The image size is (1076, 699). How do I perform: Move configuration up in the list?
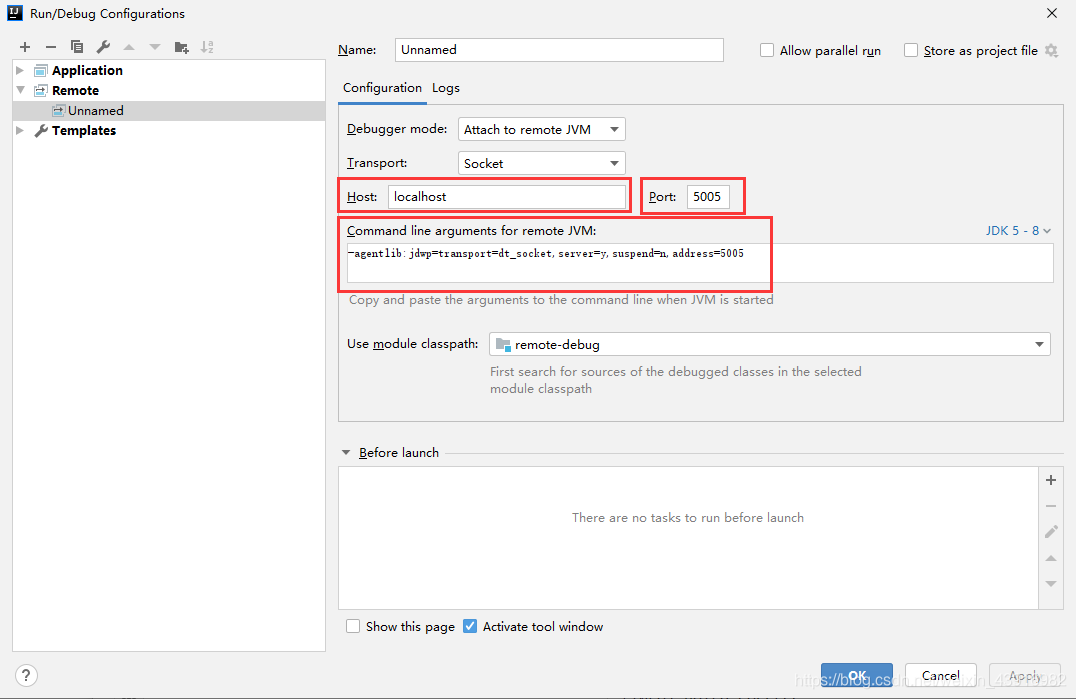tap(129, 47)
